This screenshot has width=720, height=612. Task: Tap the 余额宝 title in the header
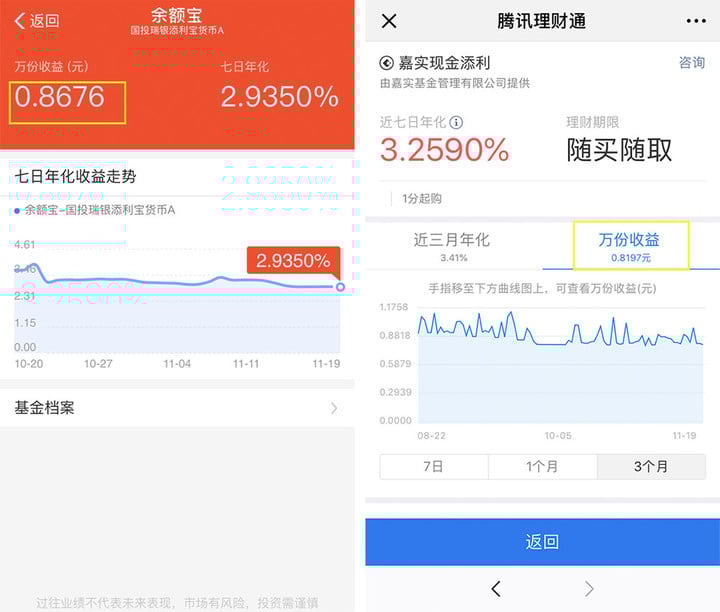(x=177, y=15)
